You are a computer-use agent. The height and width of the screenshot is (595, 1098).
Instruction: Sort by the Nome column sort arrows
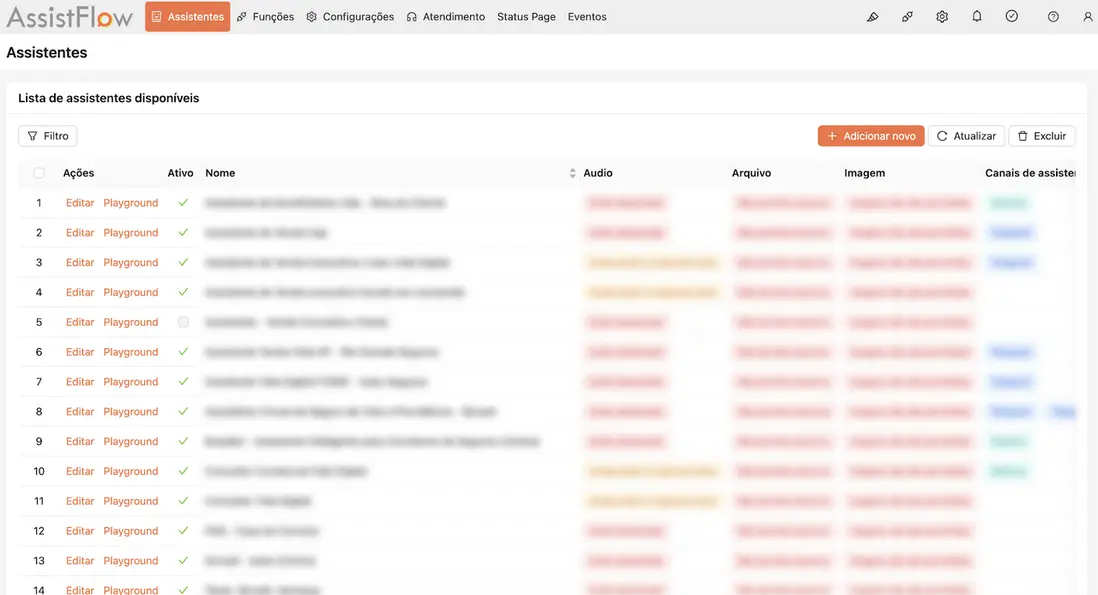(572, 173)
